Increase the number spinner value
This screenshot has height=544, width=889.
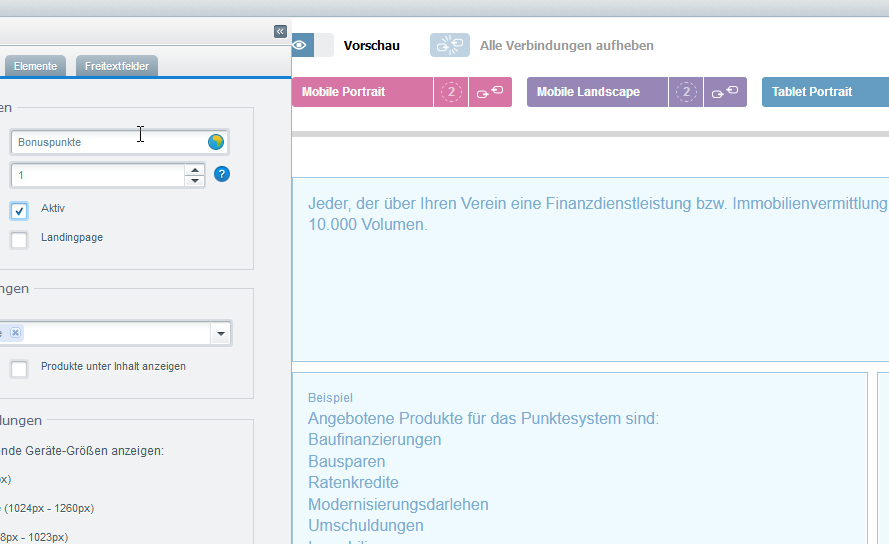coord(194,169)
